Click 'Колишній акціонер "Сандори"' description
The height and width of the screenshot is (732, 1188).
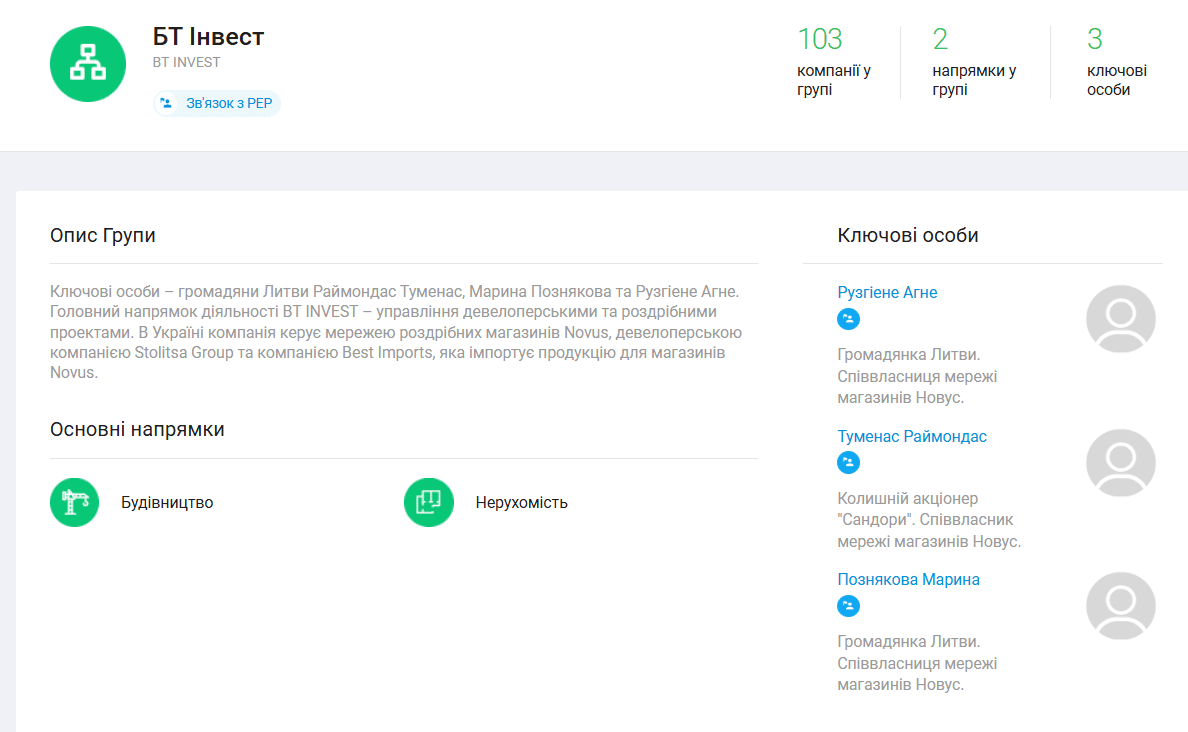(x=929, y=520)
